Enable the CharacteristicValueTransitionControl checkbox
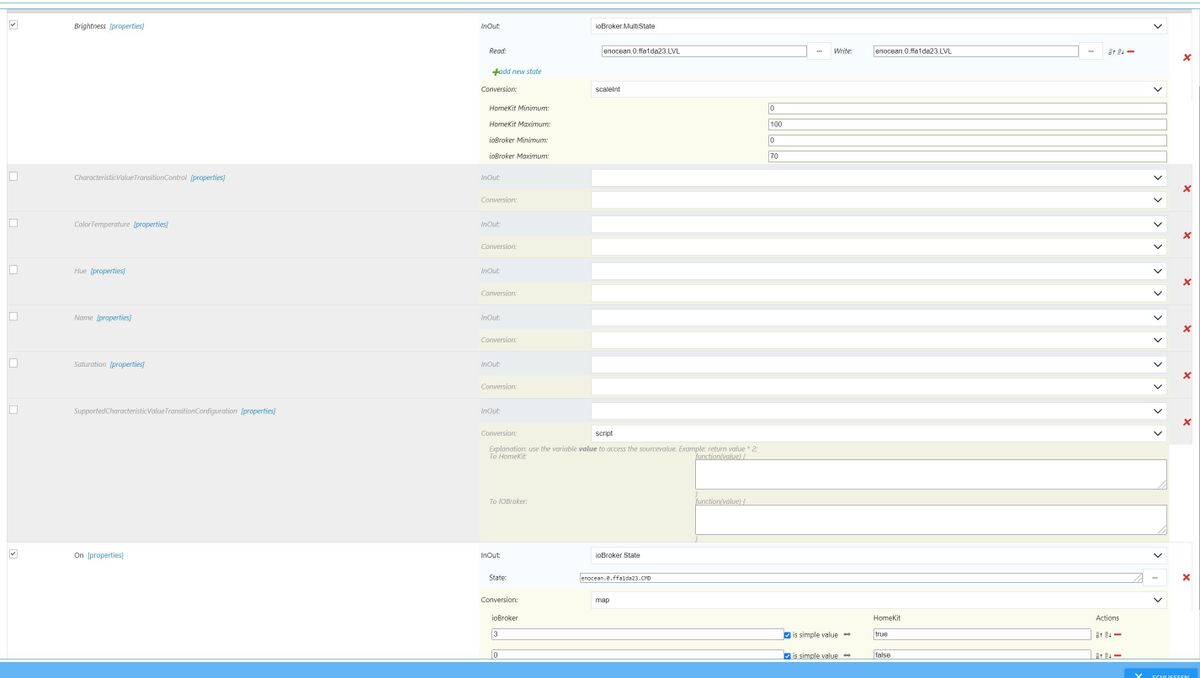This screenshot has width=1200, height=678. tap(13, 177)
